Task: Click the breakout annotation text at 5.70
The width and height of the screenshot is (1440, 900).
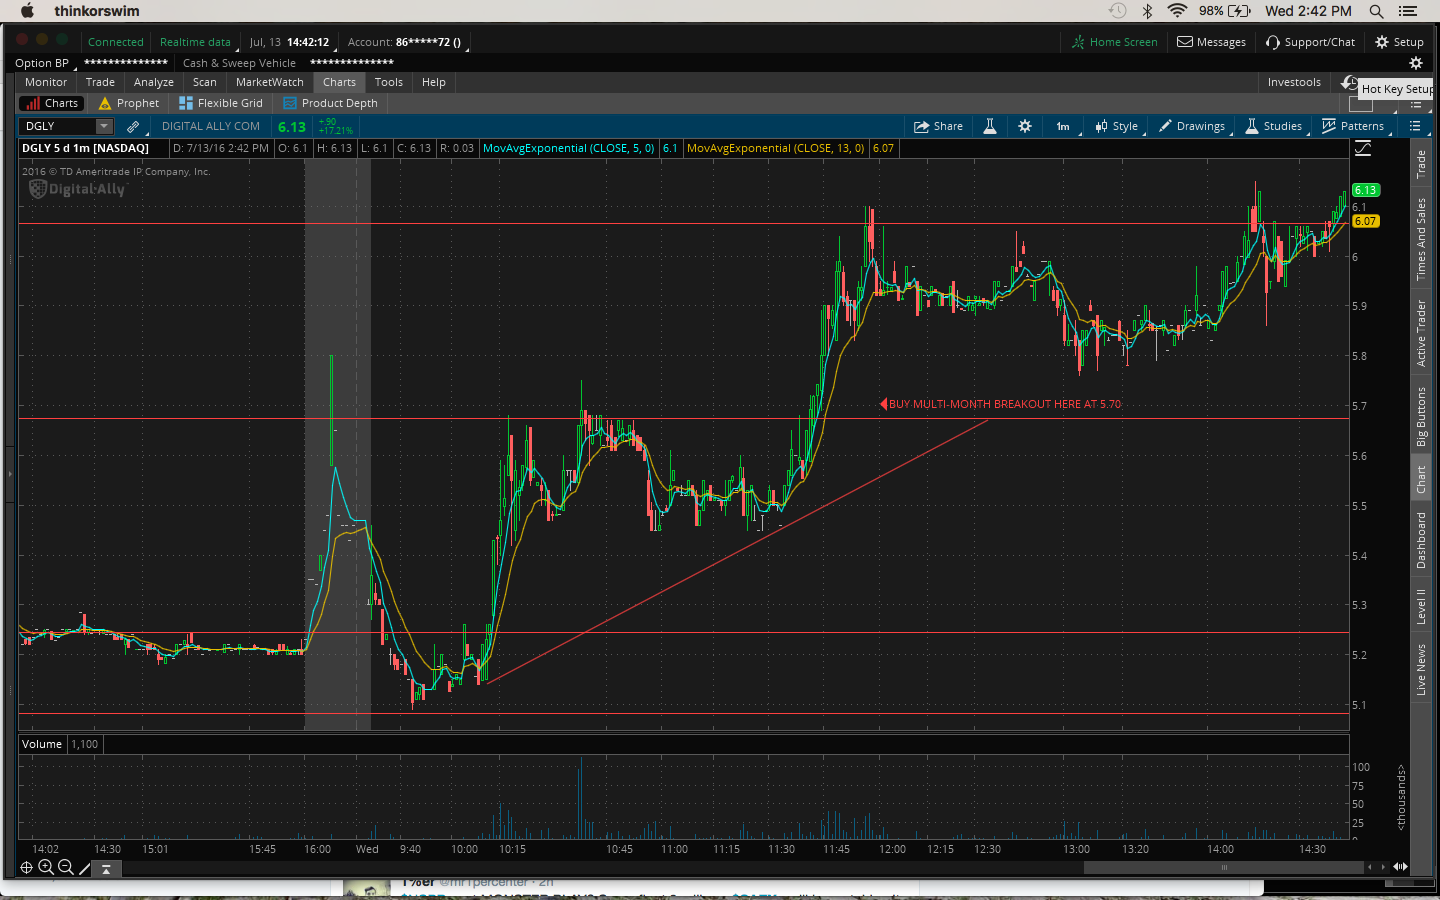Action: (x=1005, y=404)
